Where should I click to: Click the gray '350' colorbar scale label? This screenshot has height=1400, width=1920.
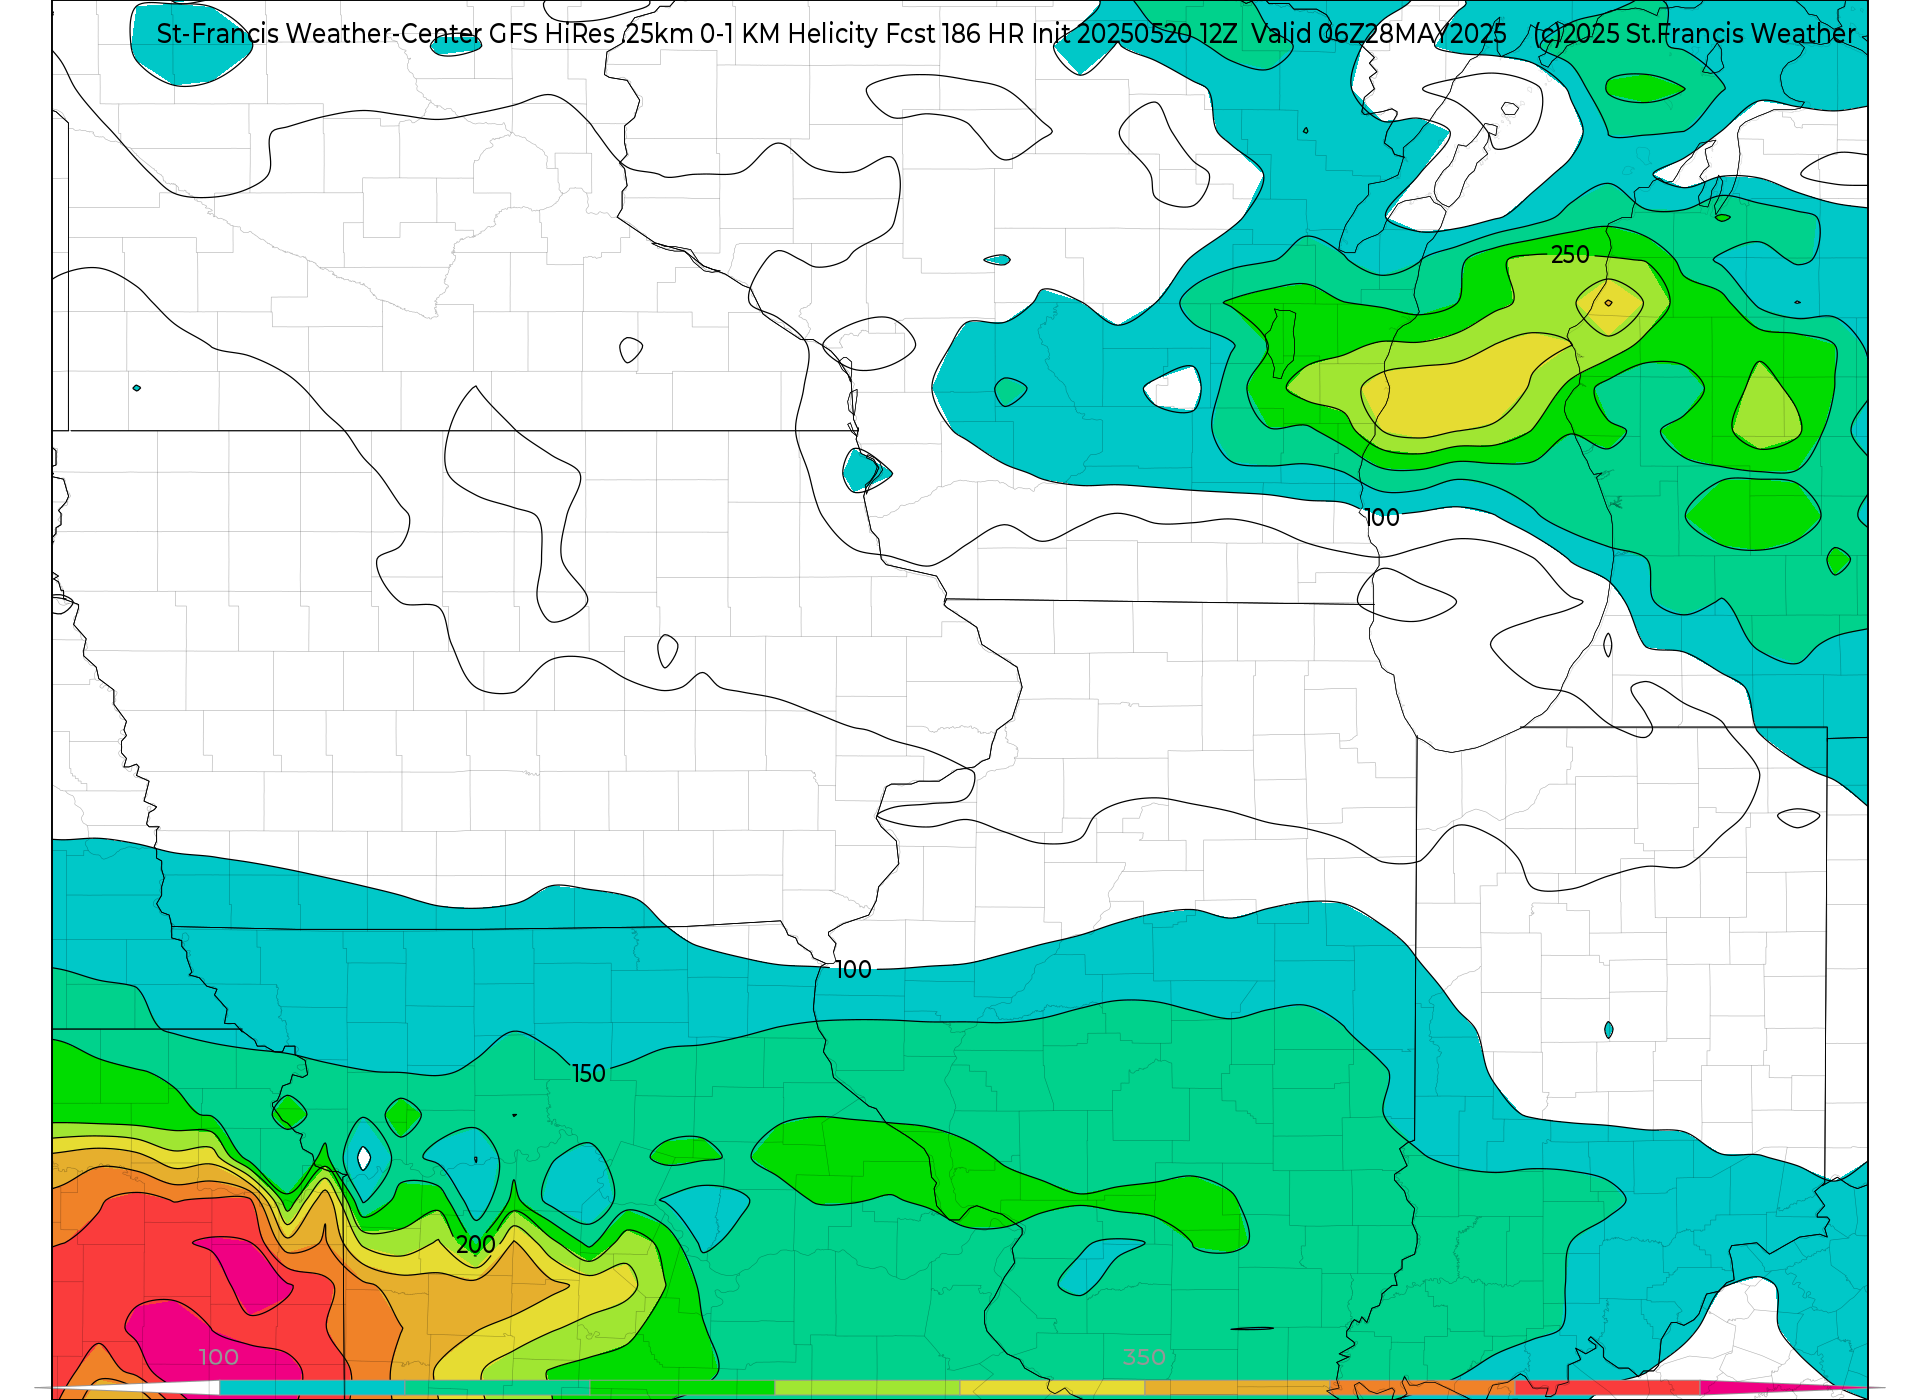pyautogui.click(x=1144, y=1357)
